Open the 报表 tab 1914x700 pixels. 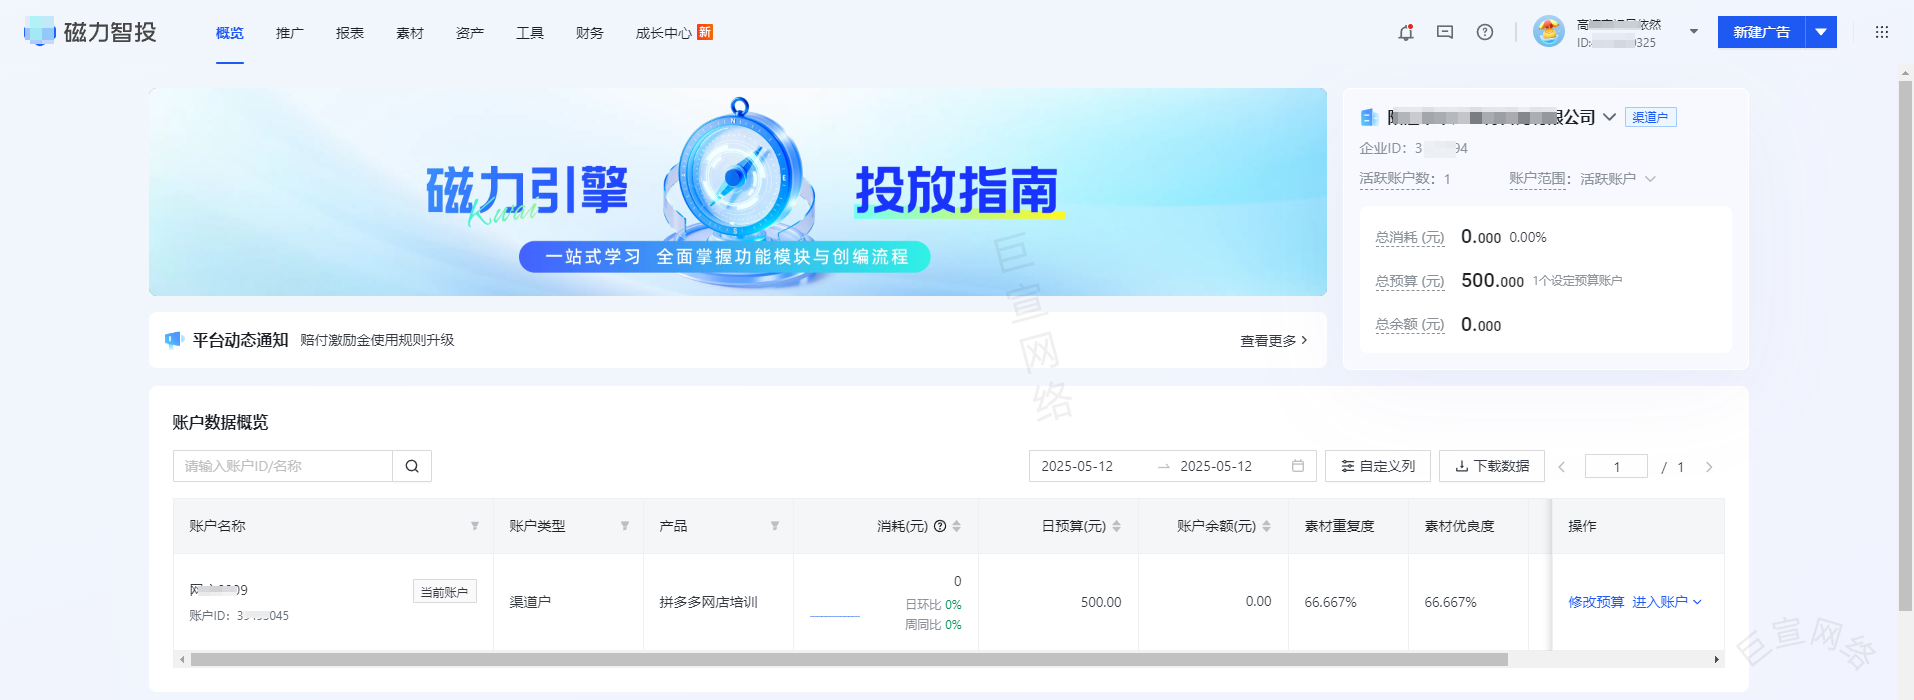[350, 33]
